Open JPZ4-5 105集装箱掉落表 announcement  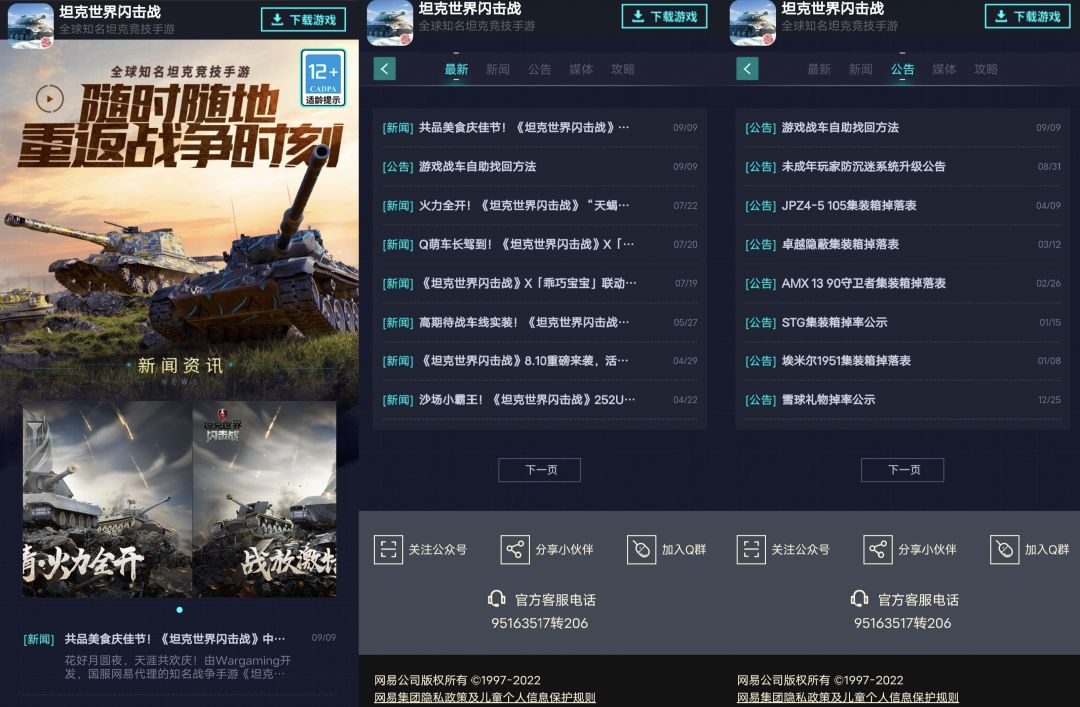pyautogui.click(x=903, y=205)
